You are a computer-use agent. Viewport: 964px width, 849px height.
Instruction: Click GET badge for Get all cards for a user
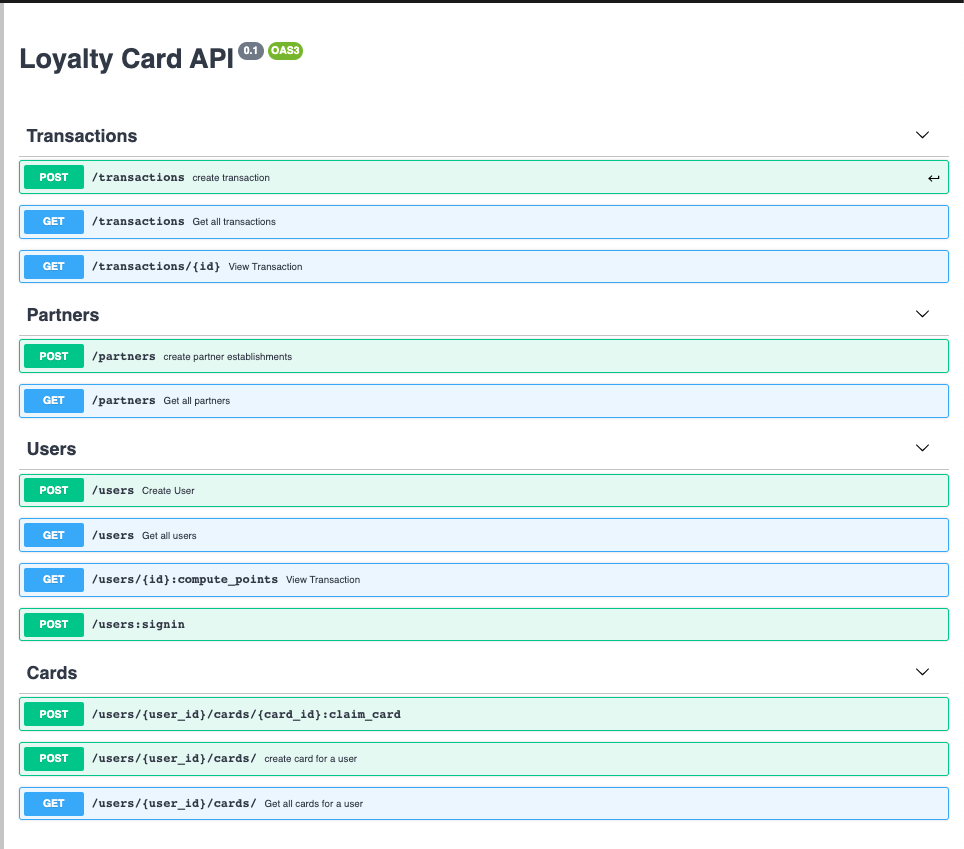point(53,803)
